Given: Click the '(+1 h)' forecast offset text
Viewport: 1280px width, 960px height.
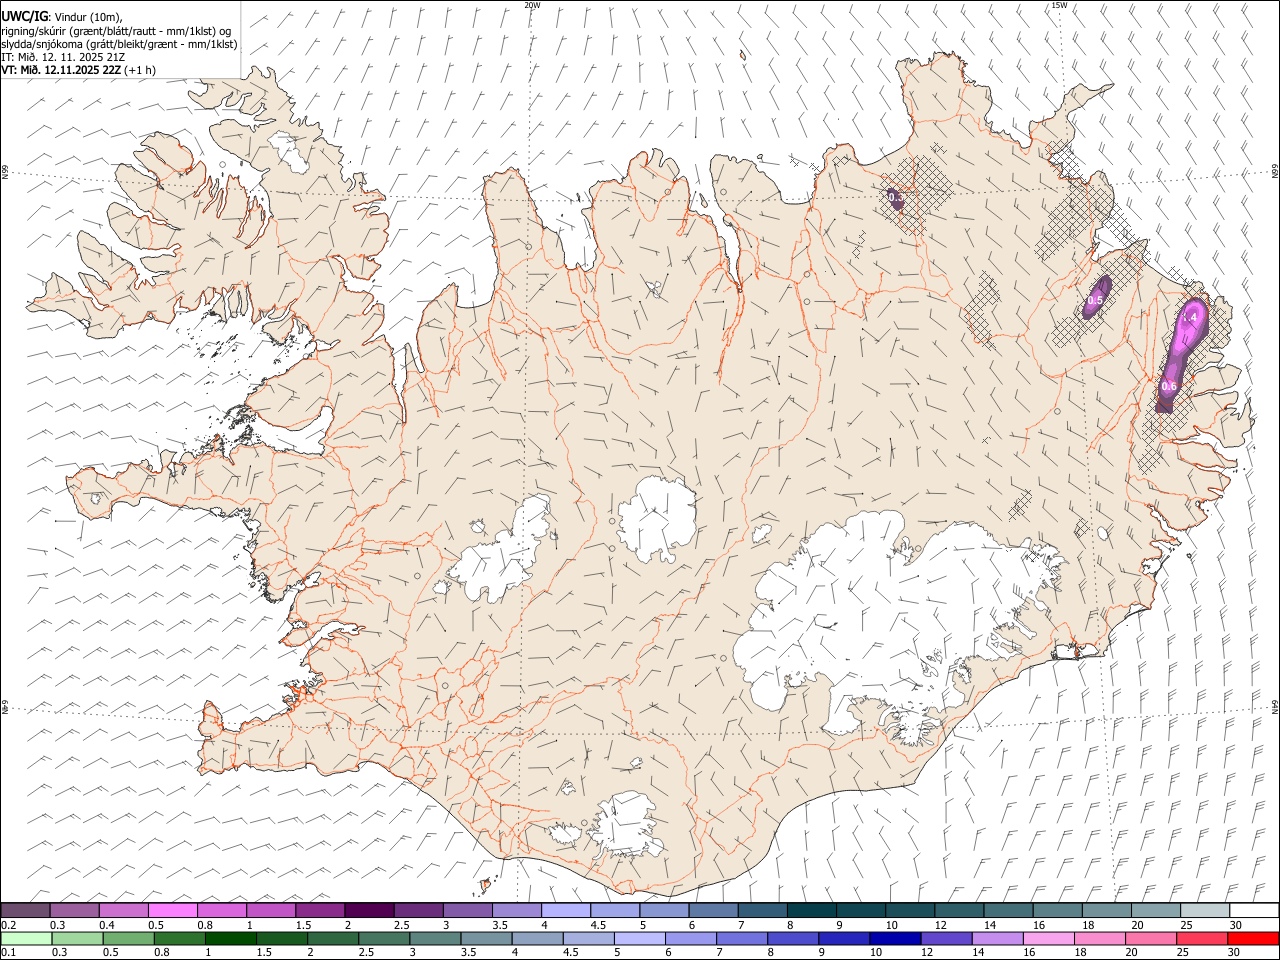Looking at the screenshot, I should click(x=141, y=70).
